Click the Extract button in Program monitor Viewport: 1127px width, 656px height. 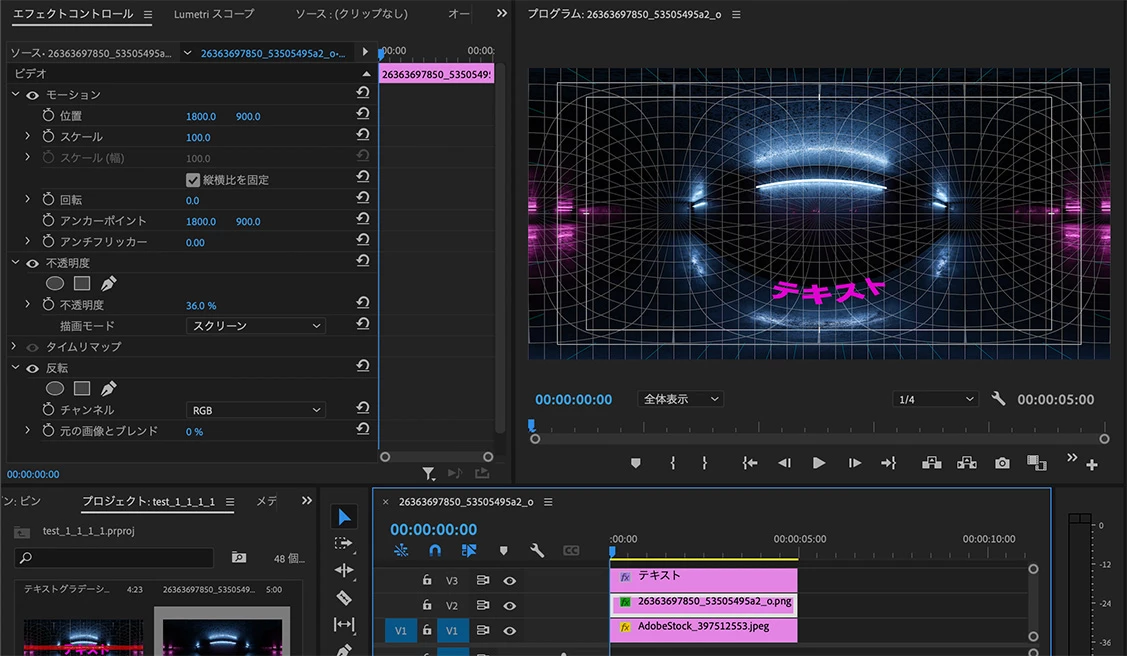pyautogui.click(x=967, y=463)
